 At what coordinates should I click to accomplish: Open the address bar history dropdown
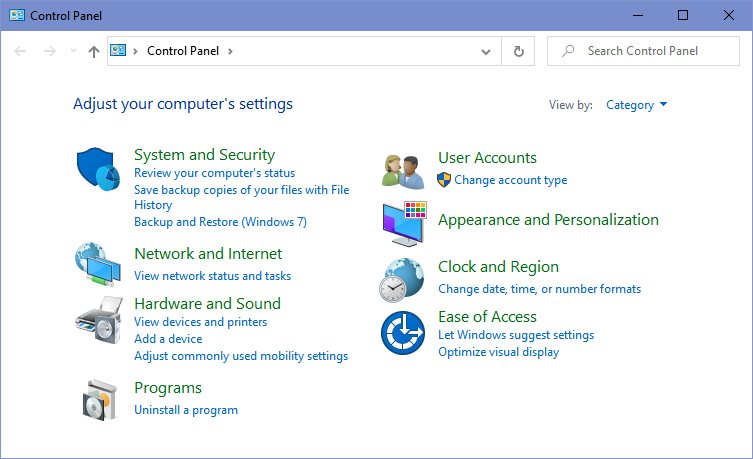[486, 51]
